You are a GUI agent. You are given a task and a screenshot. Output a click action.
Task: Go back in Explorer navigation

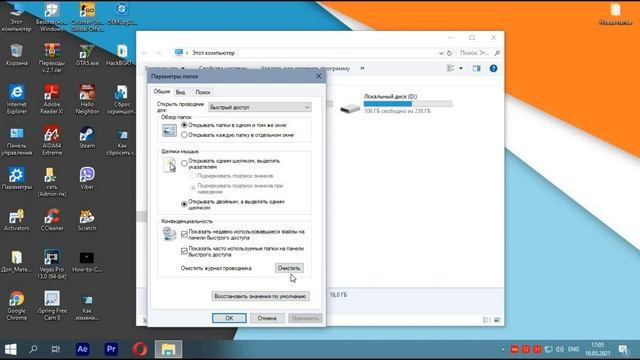tap(144, 53)
